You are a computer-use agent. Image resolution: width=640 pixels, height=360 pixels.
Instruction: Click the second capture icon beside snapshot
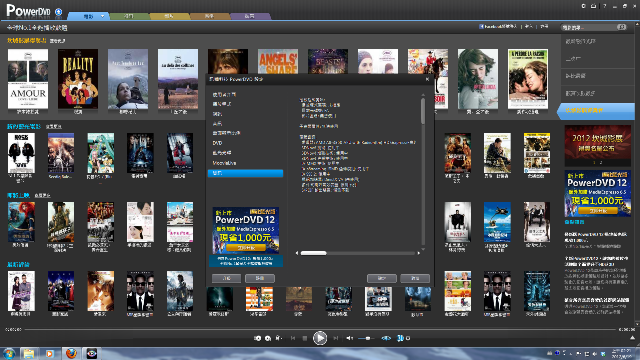point(268,338)
